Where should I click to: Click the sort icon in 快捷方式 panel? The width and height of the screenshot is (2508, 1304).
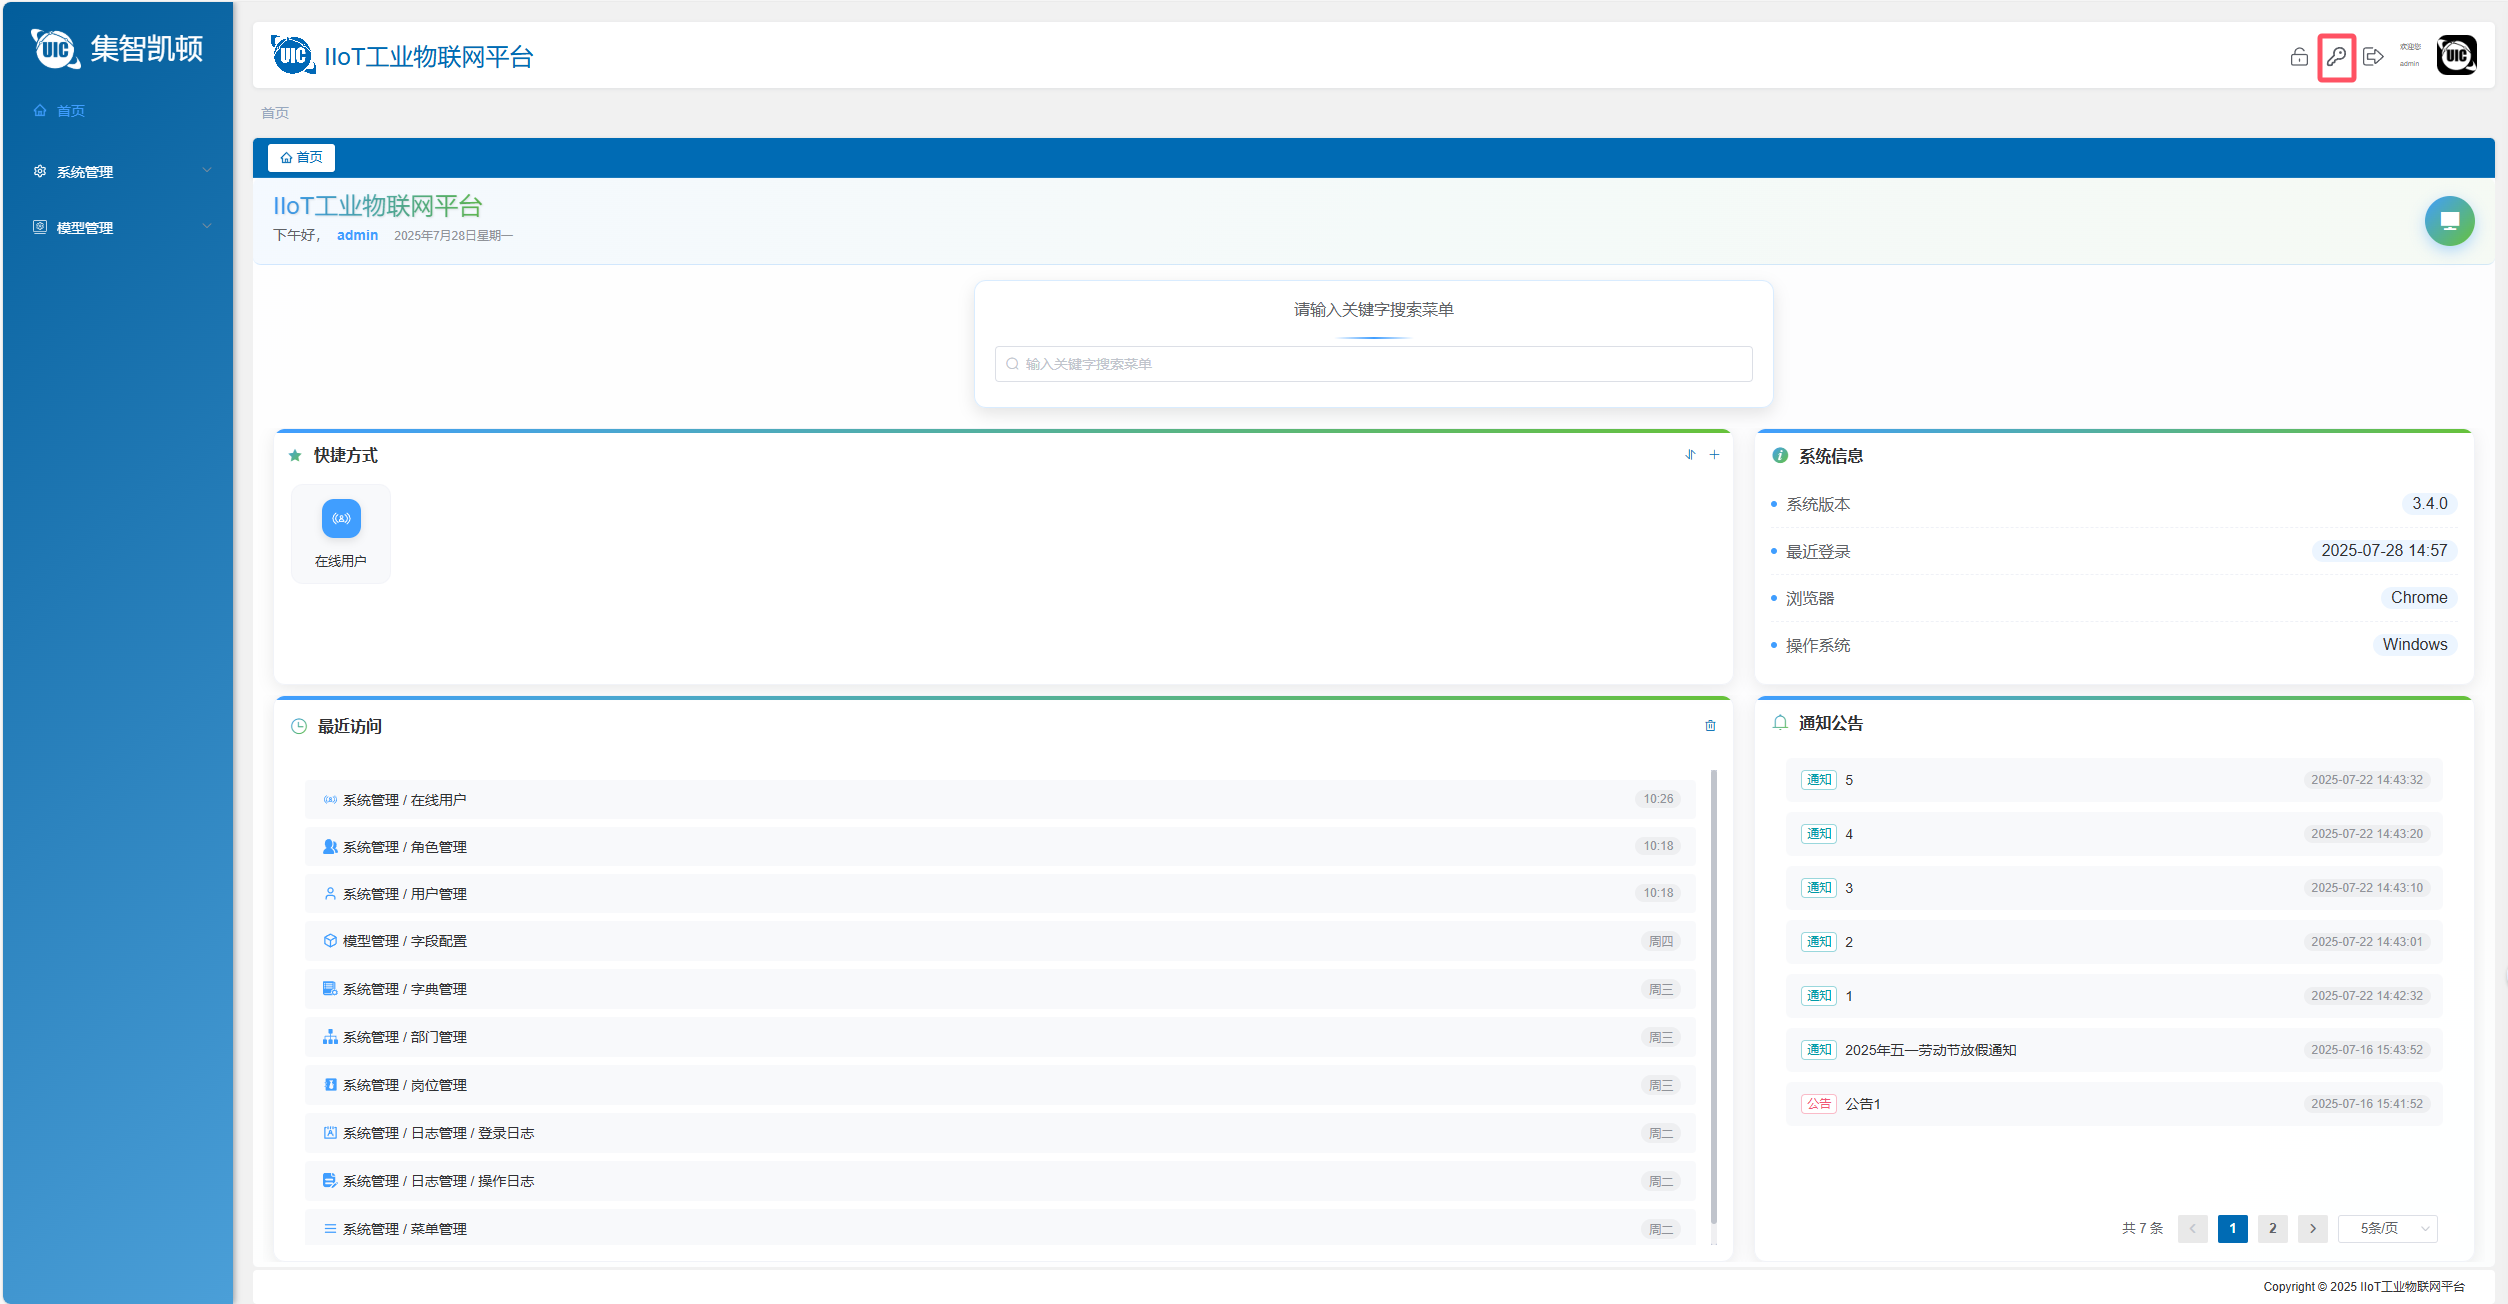coord(1690,455)
